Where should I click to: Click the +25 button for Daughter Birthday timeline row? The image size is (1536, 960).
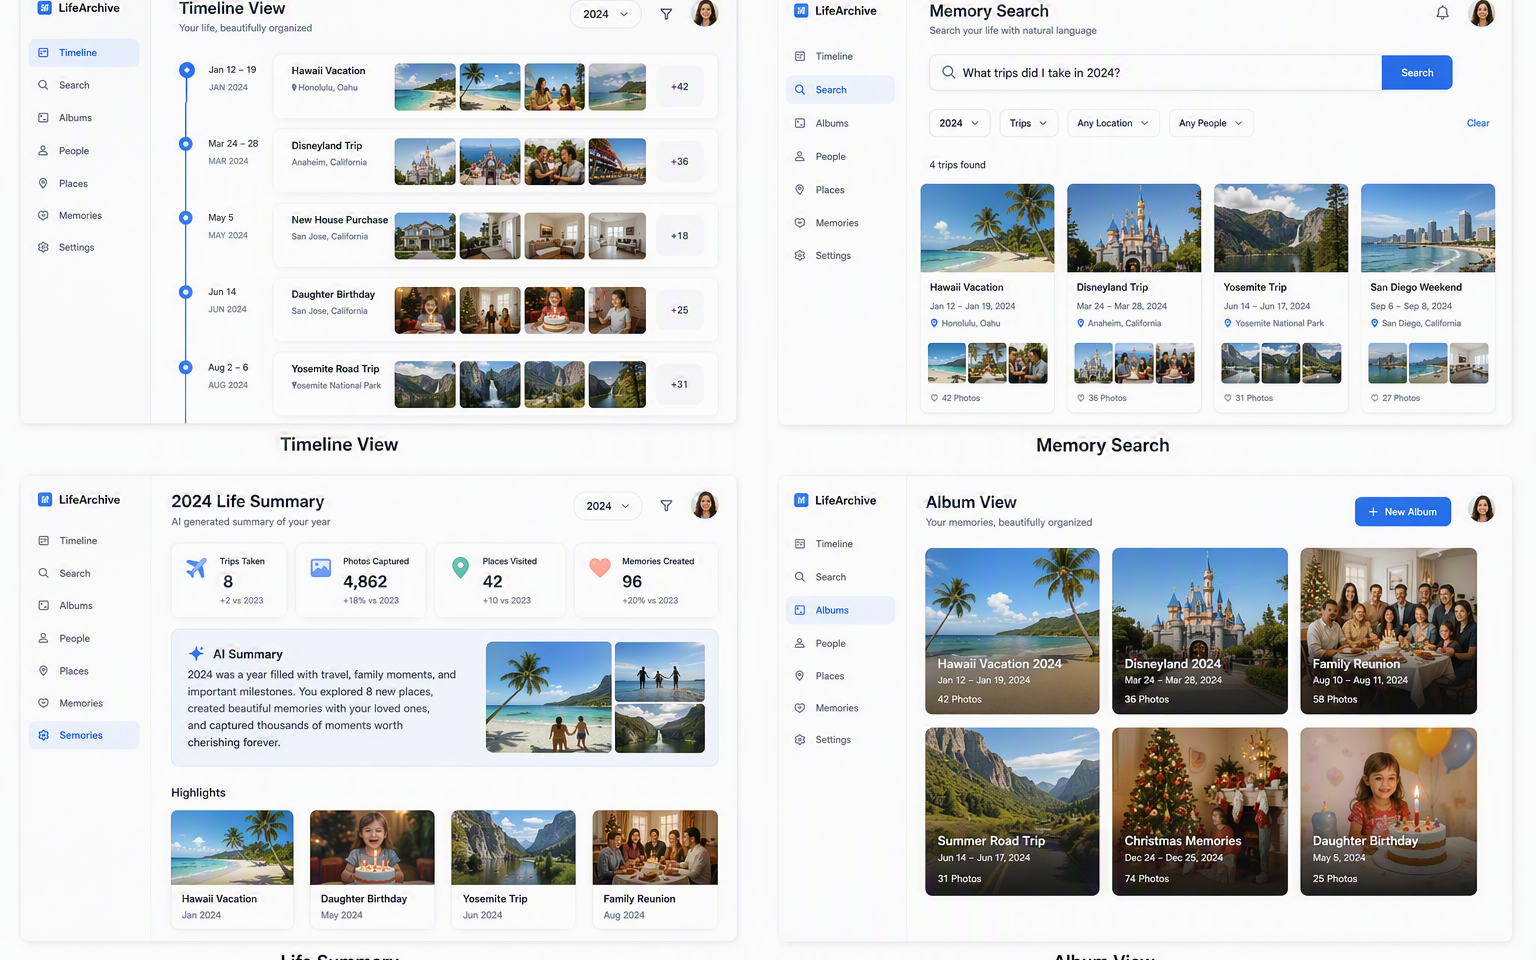click(x=679, y=310)
